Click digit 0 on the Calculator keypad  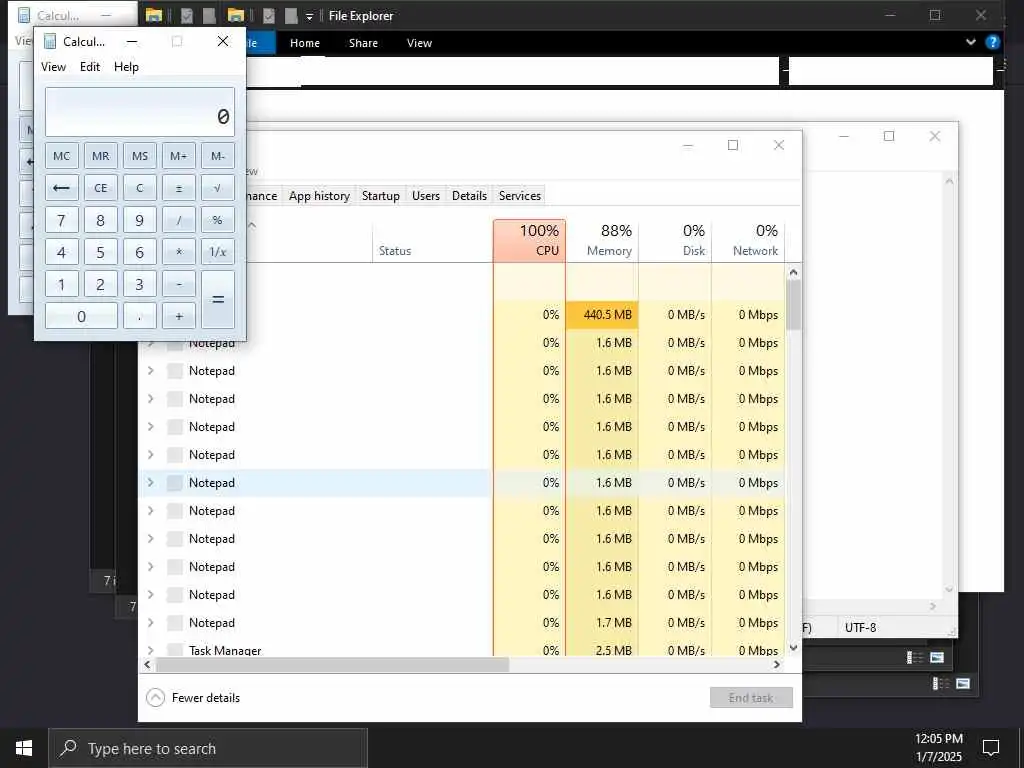pos(81,316)
